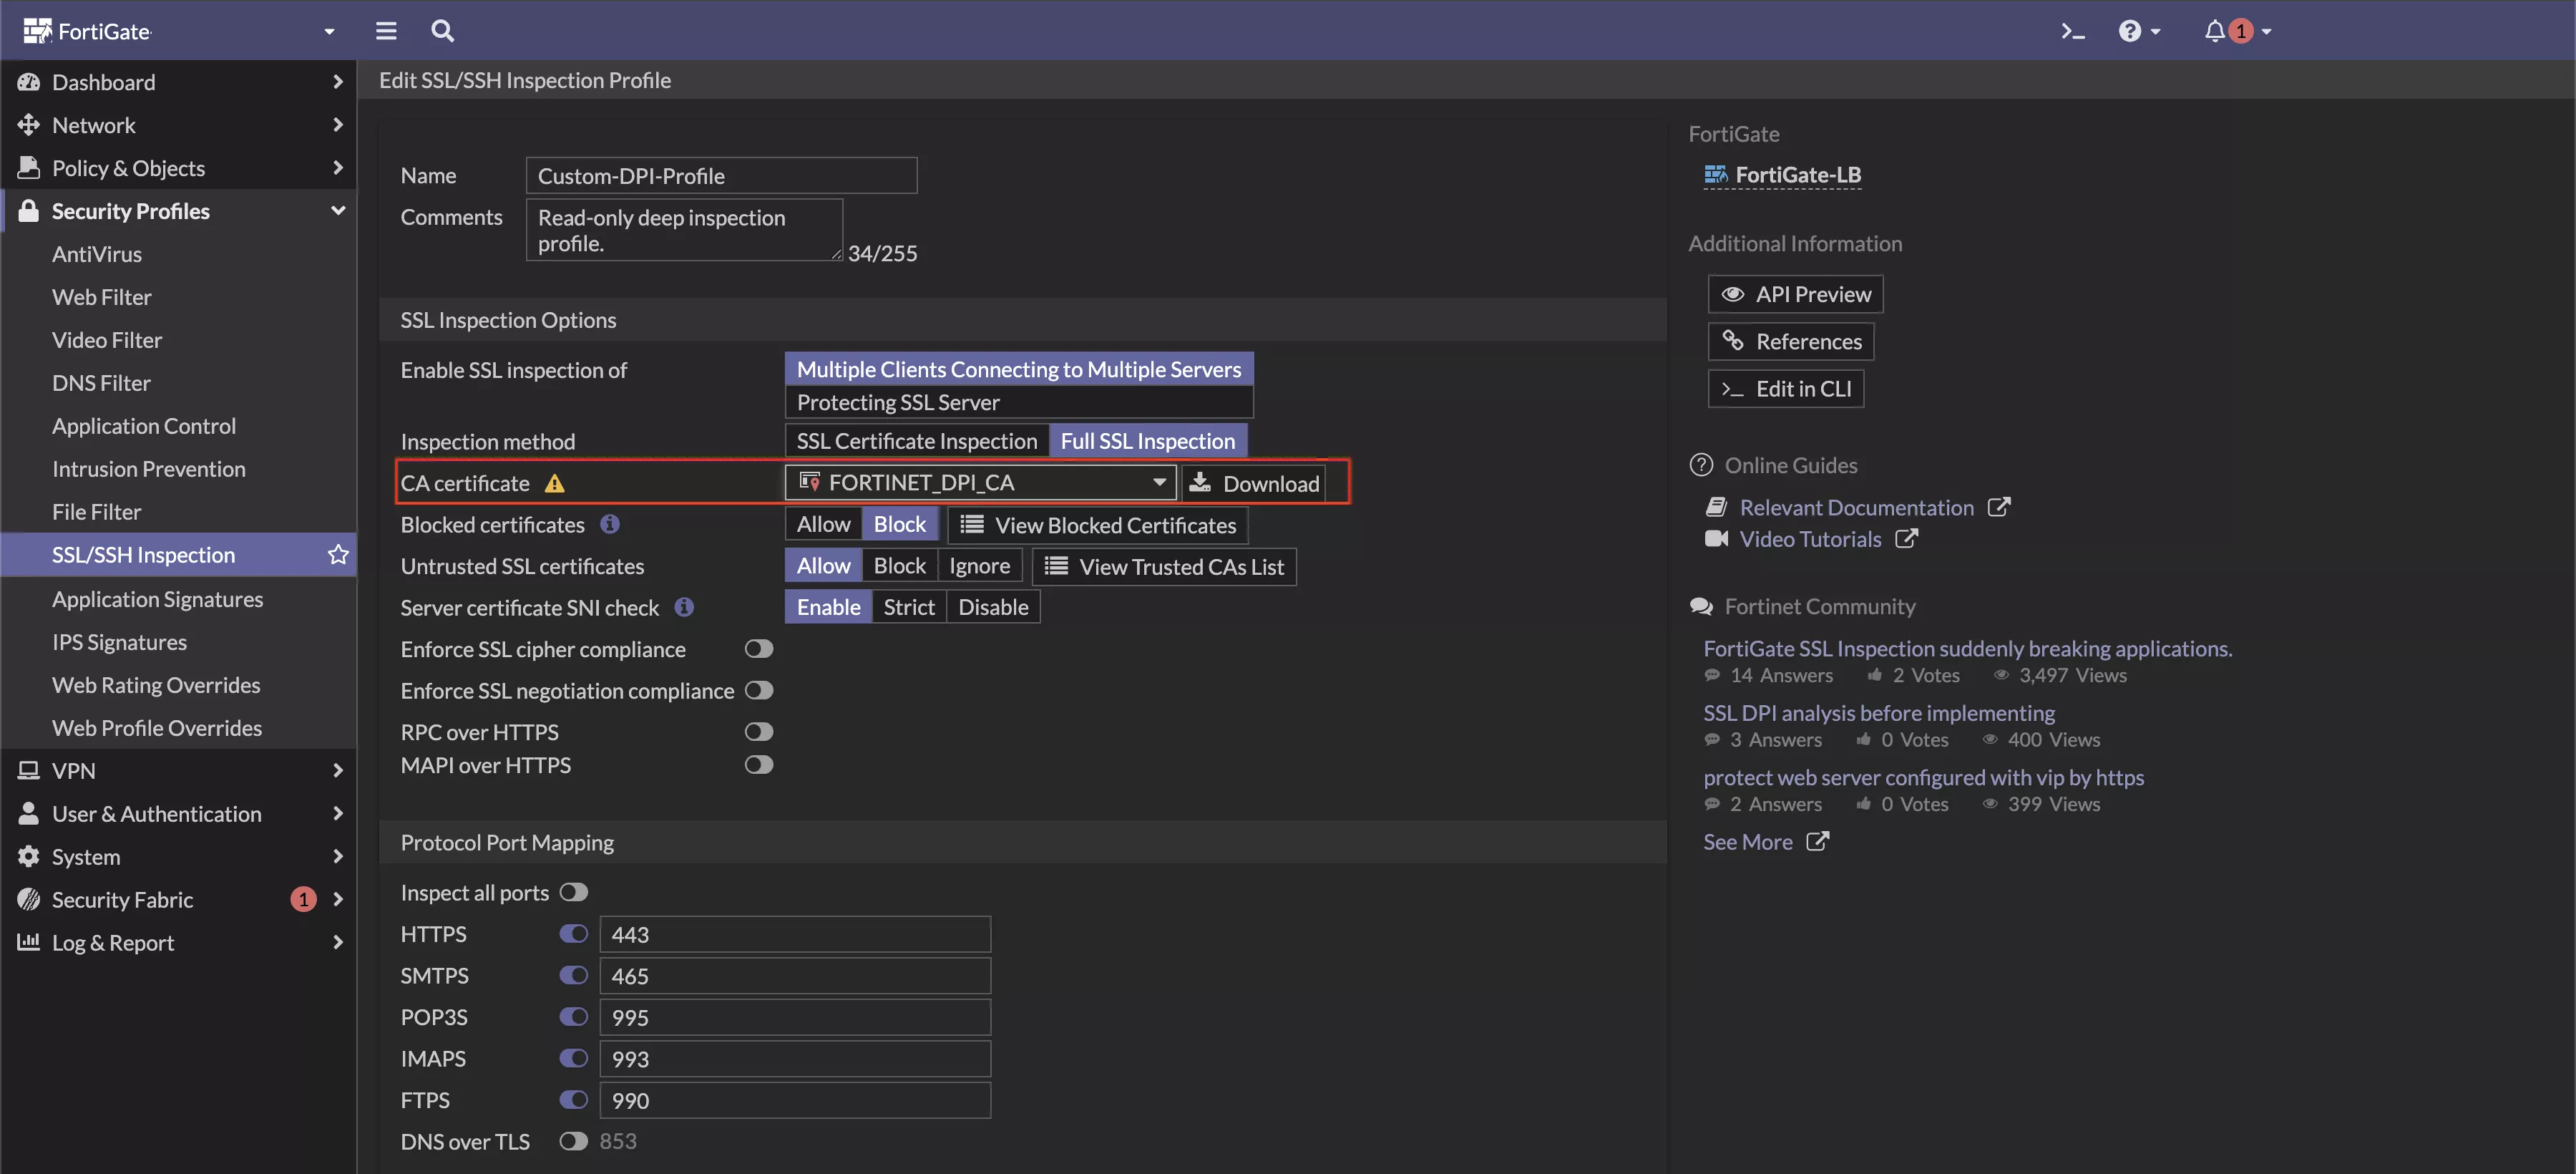Expand the System menu chevron
This screenshot has width=2576, height=1174.
pyautogui.click(x=338, y=856)
